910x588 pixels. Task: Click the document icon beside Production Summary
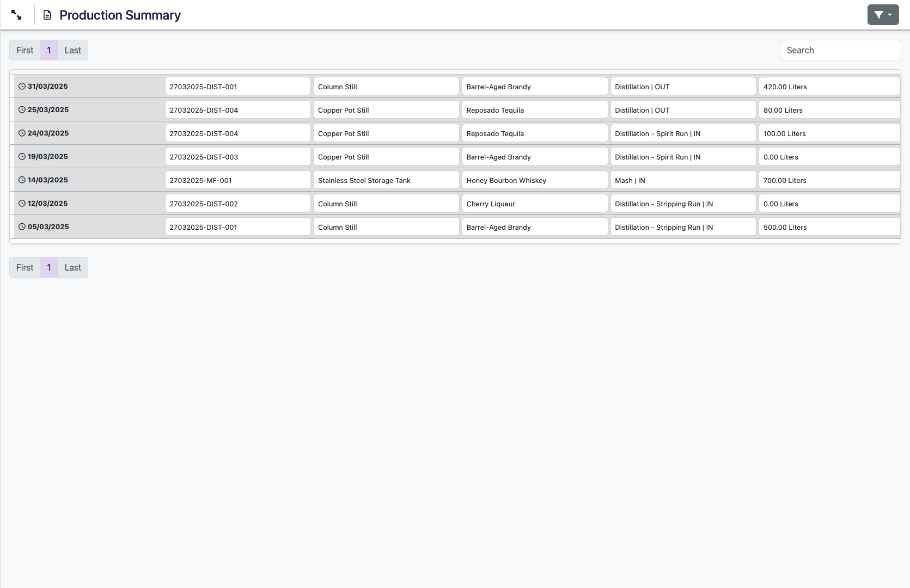pos(47,15)
